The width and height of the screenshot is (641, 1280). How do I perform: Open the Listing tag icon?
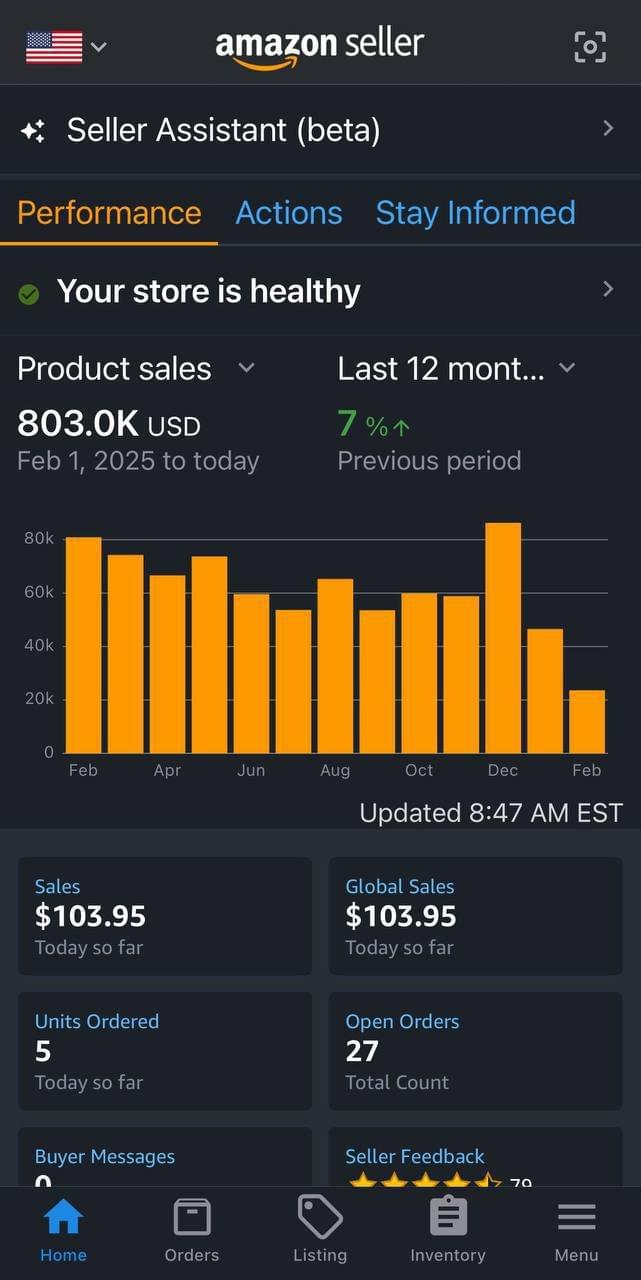tap(320, 1219)
